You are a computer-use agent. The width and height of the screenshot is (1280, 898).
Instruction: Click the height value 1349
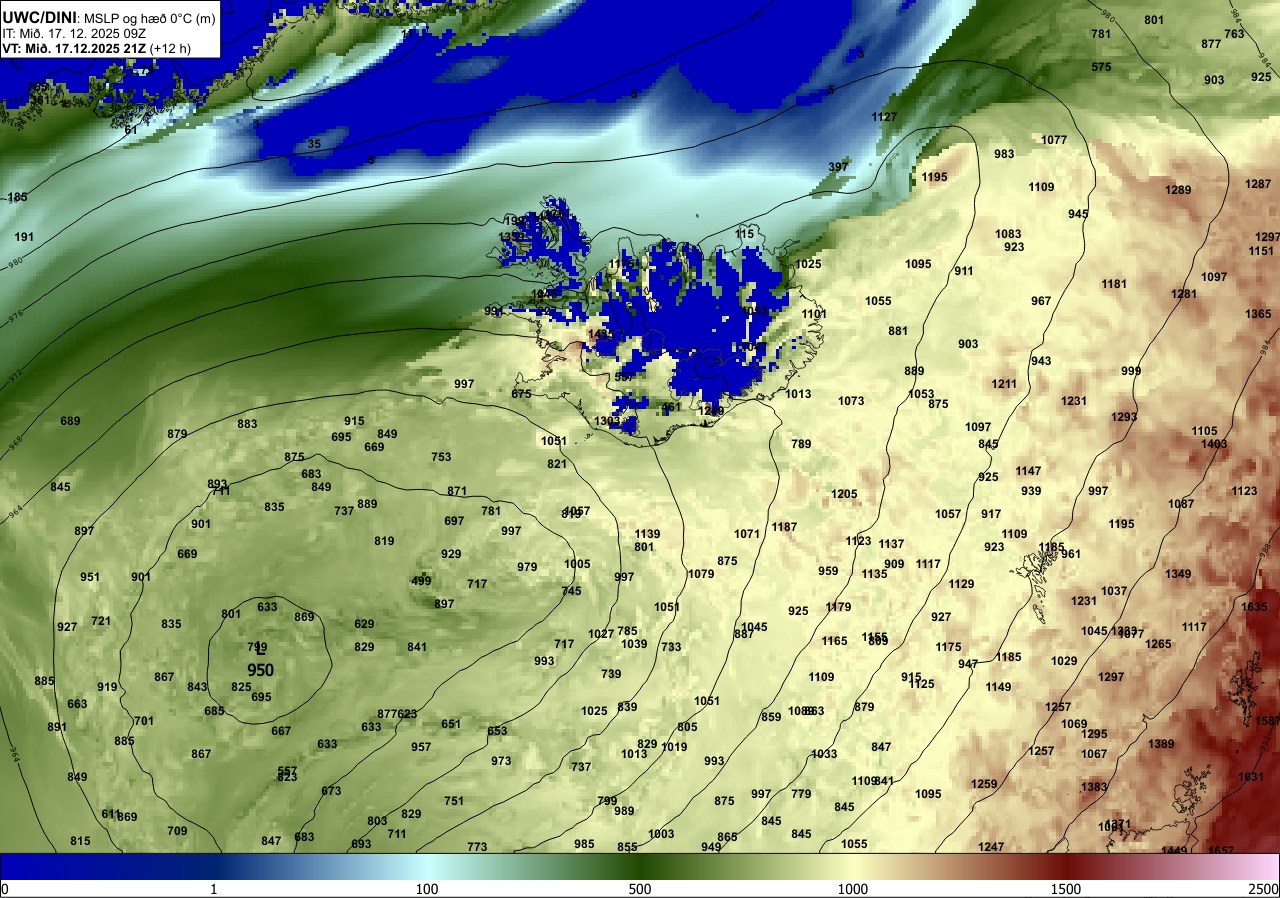pyautogui.click(x=1178, y=574)
